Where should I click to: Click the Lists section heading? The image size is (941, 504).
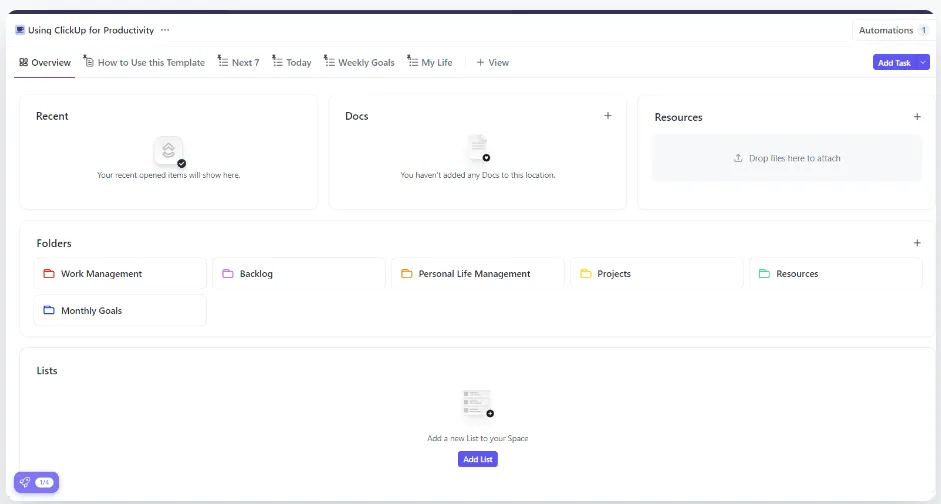pos(47,370)
